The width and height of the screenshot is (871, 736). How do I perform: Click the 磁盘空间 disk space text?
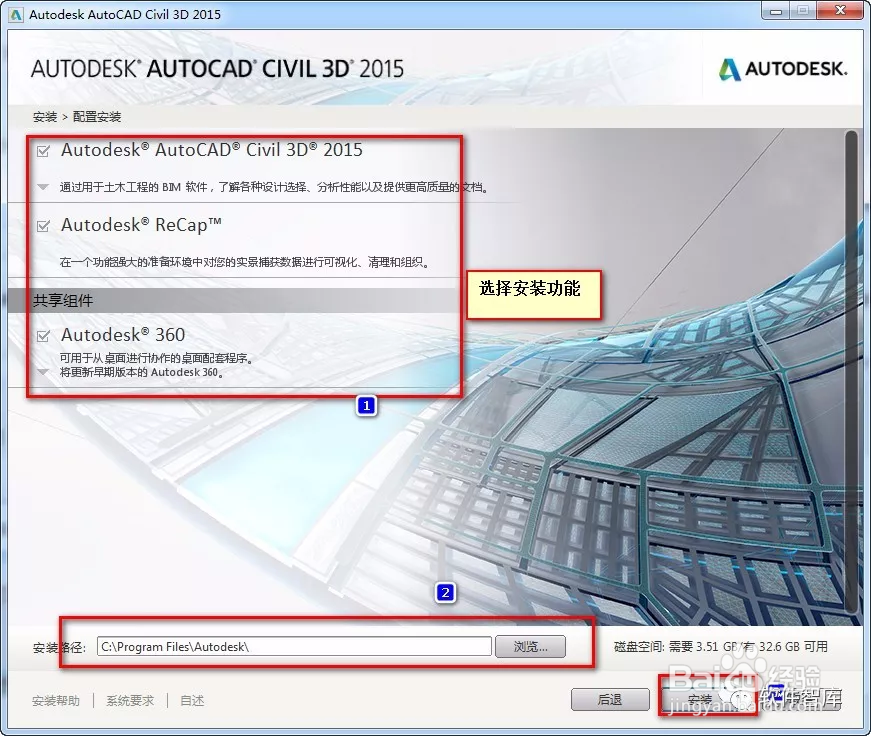pos(720,647)
